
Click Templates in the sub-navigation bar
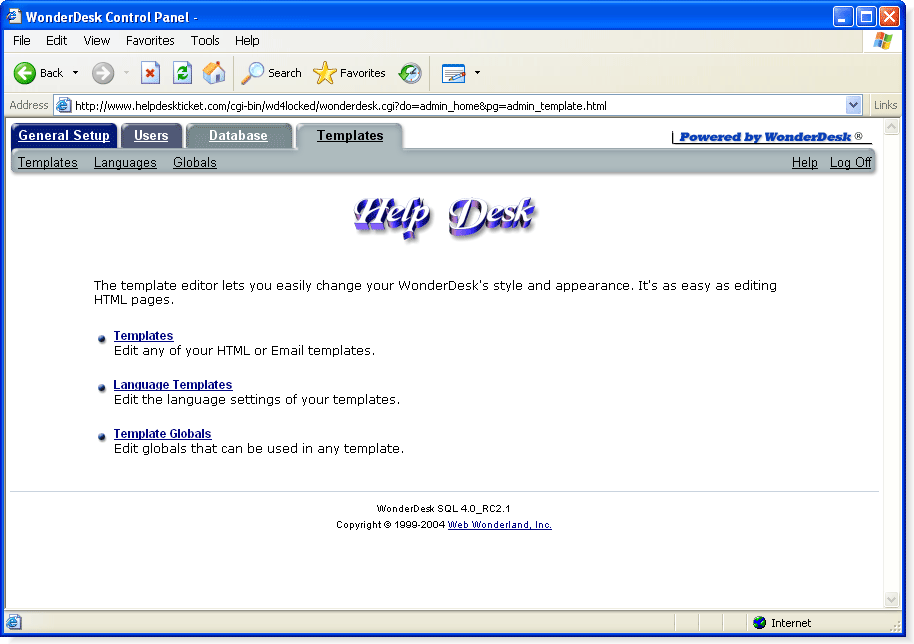(x=48, y=163)
